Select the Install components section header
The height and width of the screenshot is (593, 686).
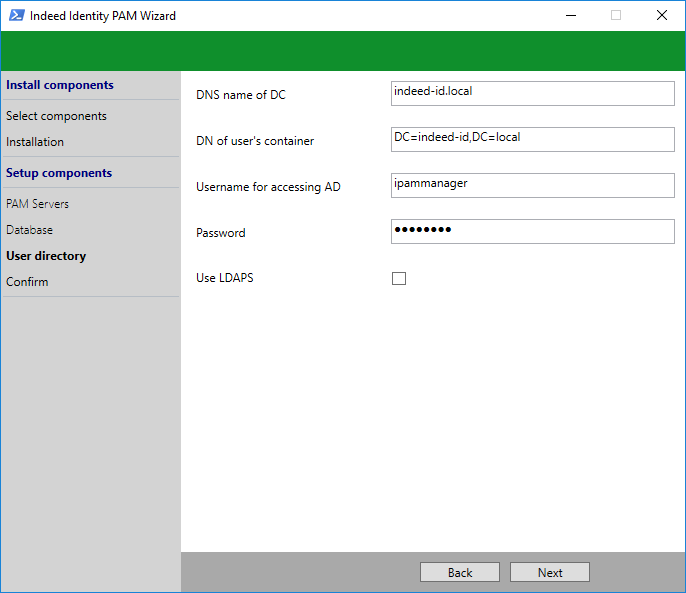[60, 85]
